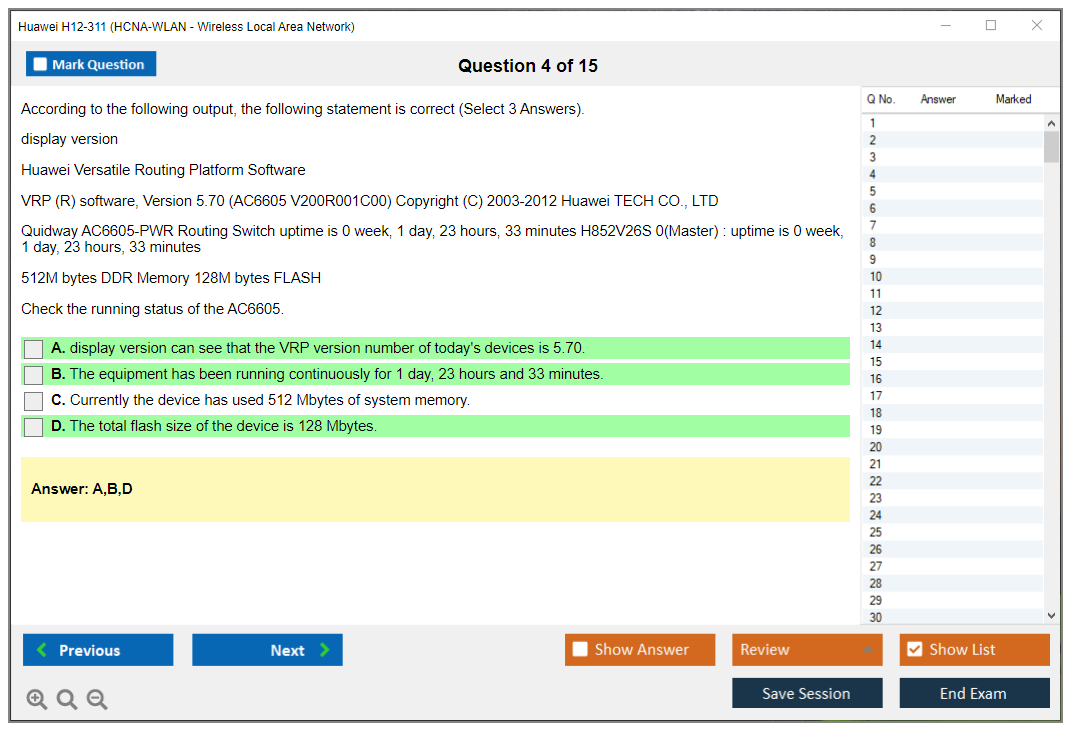Toggle the Mark Question checkbox
The width and height of the screenshot is (1075, 735).
[41, 65]
